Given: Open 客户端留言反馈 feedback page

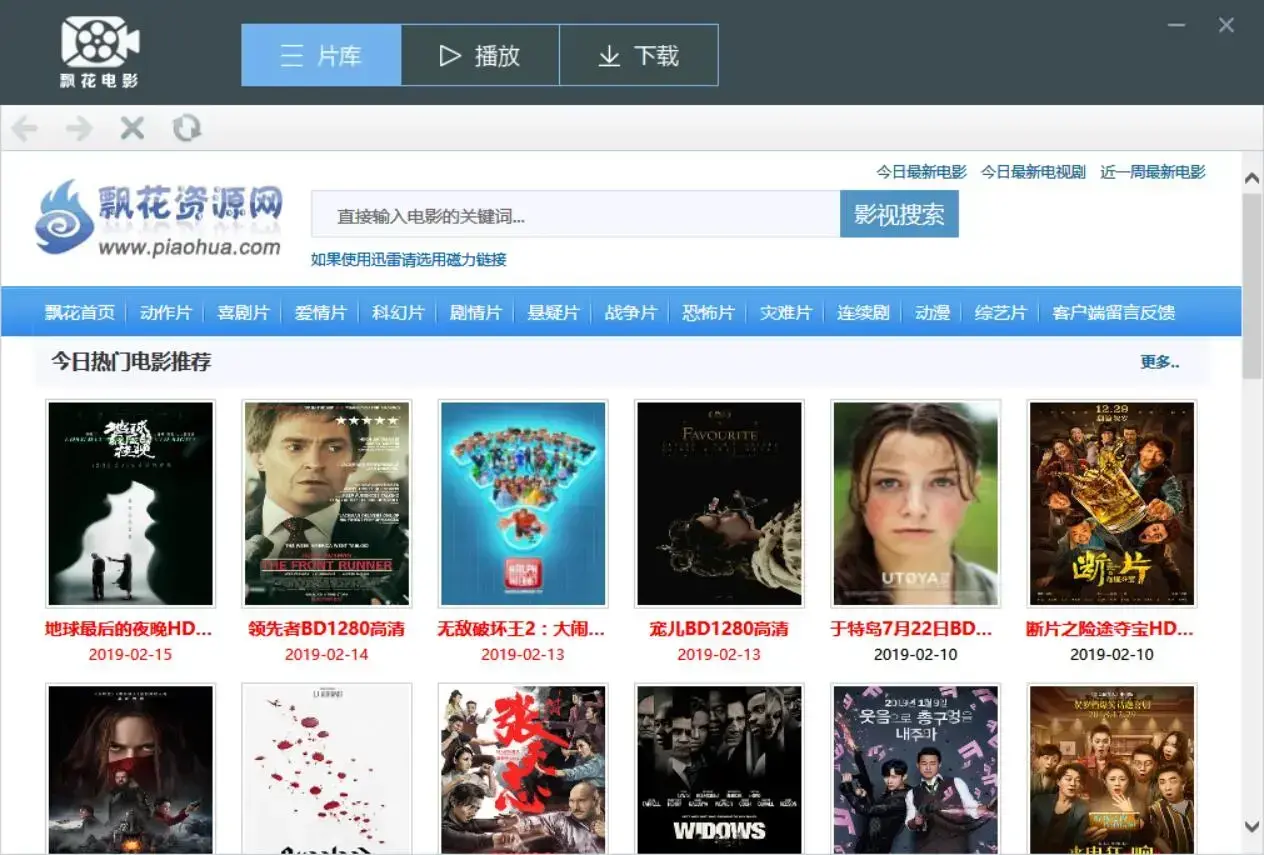Looking at the screenshot, I should [x=1113, y=313].
